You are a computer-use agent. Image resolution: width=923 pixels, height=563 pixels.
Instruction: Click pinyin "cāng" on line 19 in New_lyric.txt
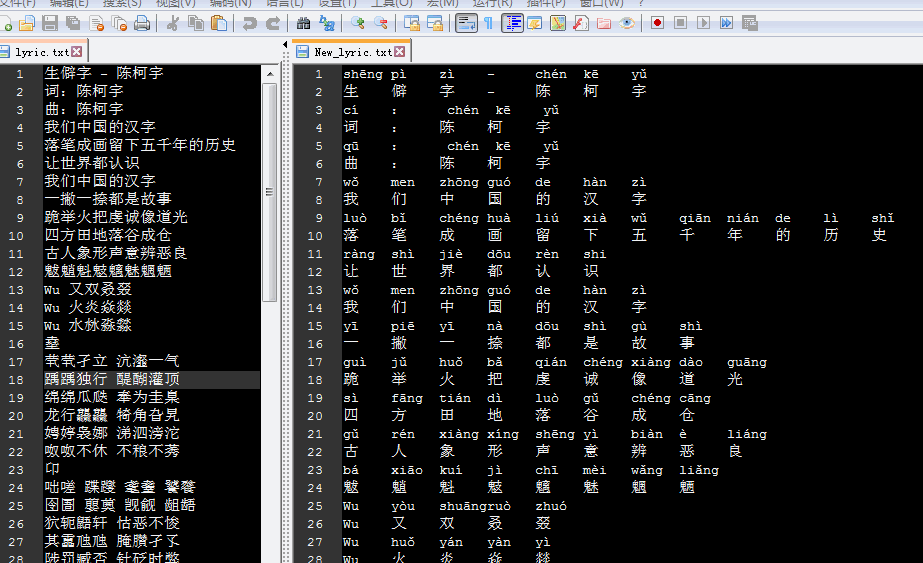pos(695,398)
